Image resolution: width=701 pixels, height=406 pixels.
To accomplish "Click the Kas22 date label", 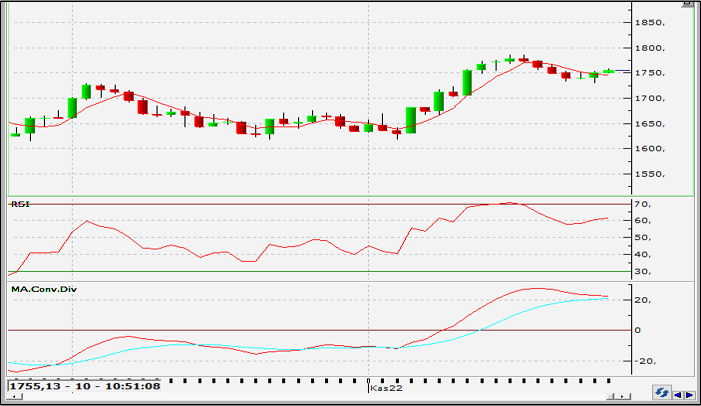I will (387, 388).
